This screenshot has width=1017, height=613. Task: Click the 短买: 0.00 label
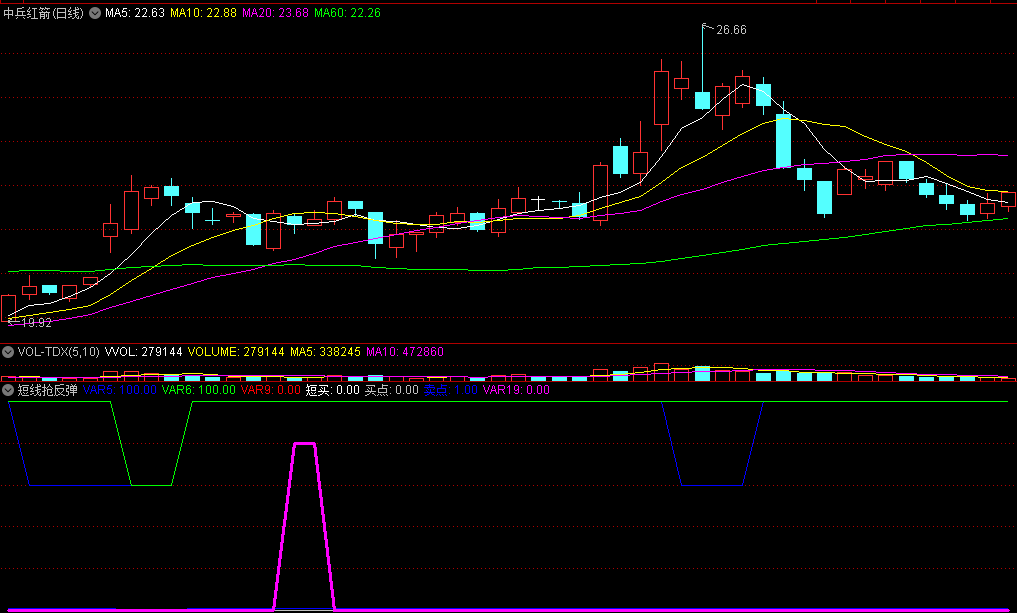[332, 390]
